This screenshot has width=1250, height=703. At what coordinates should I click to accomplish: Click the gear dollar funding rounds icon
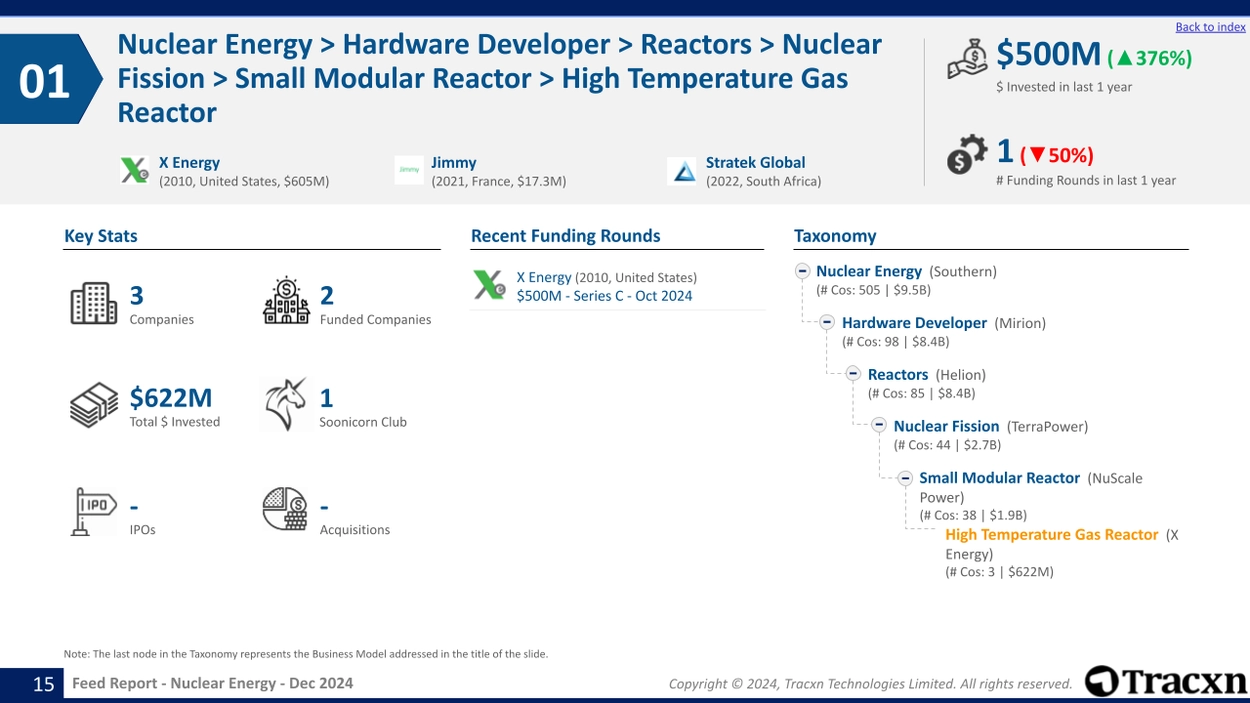967,155
